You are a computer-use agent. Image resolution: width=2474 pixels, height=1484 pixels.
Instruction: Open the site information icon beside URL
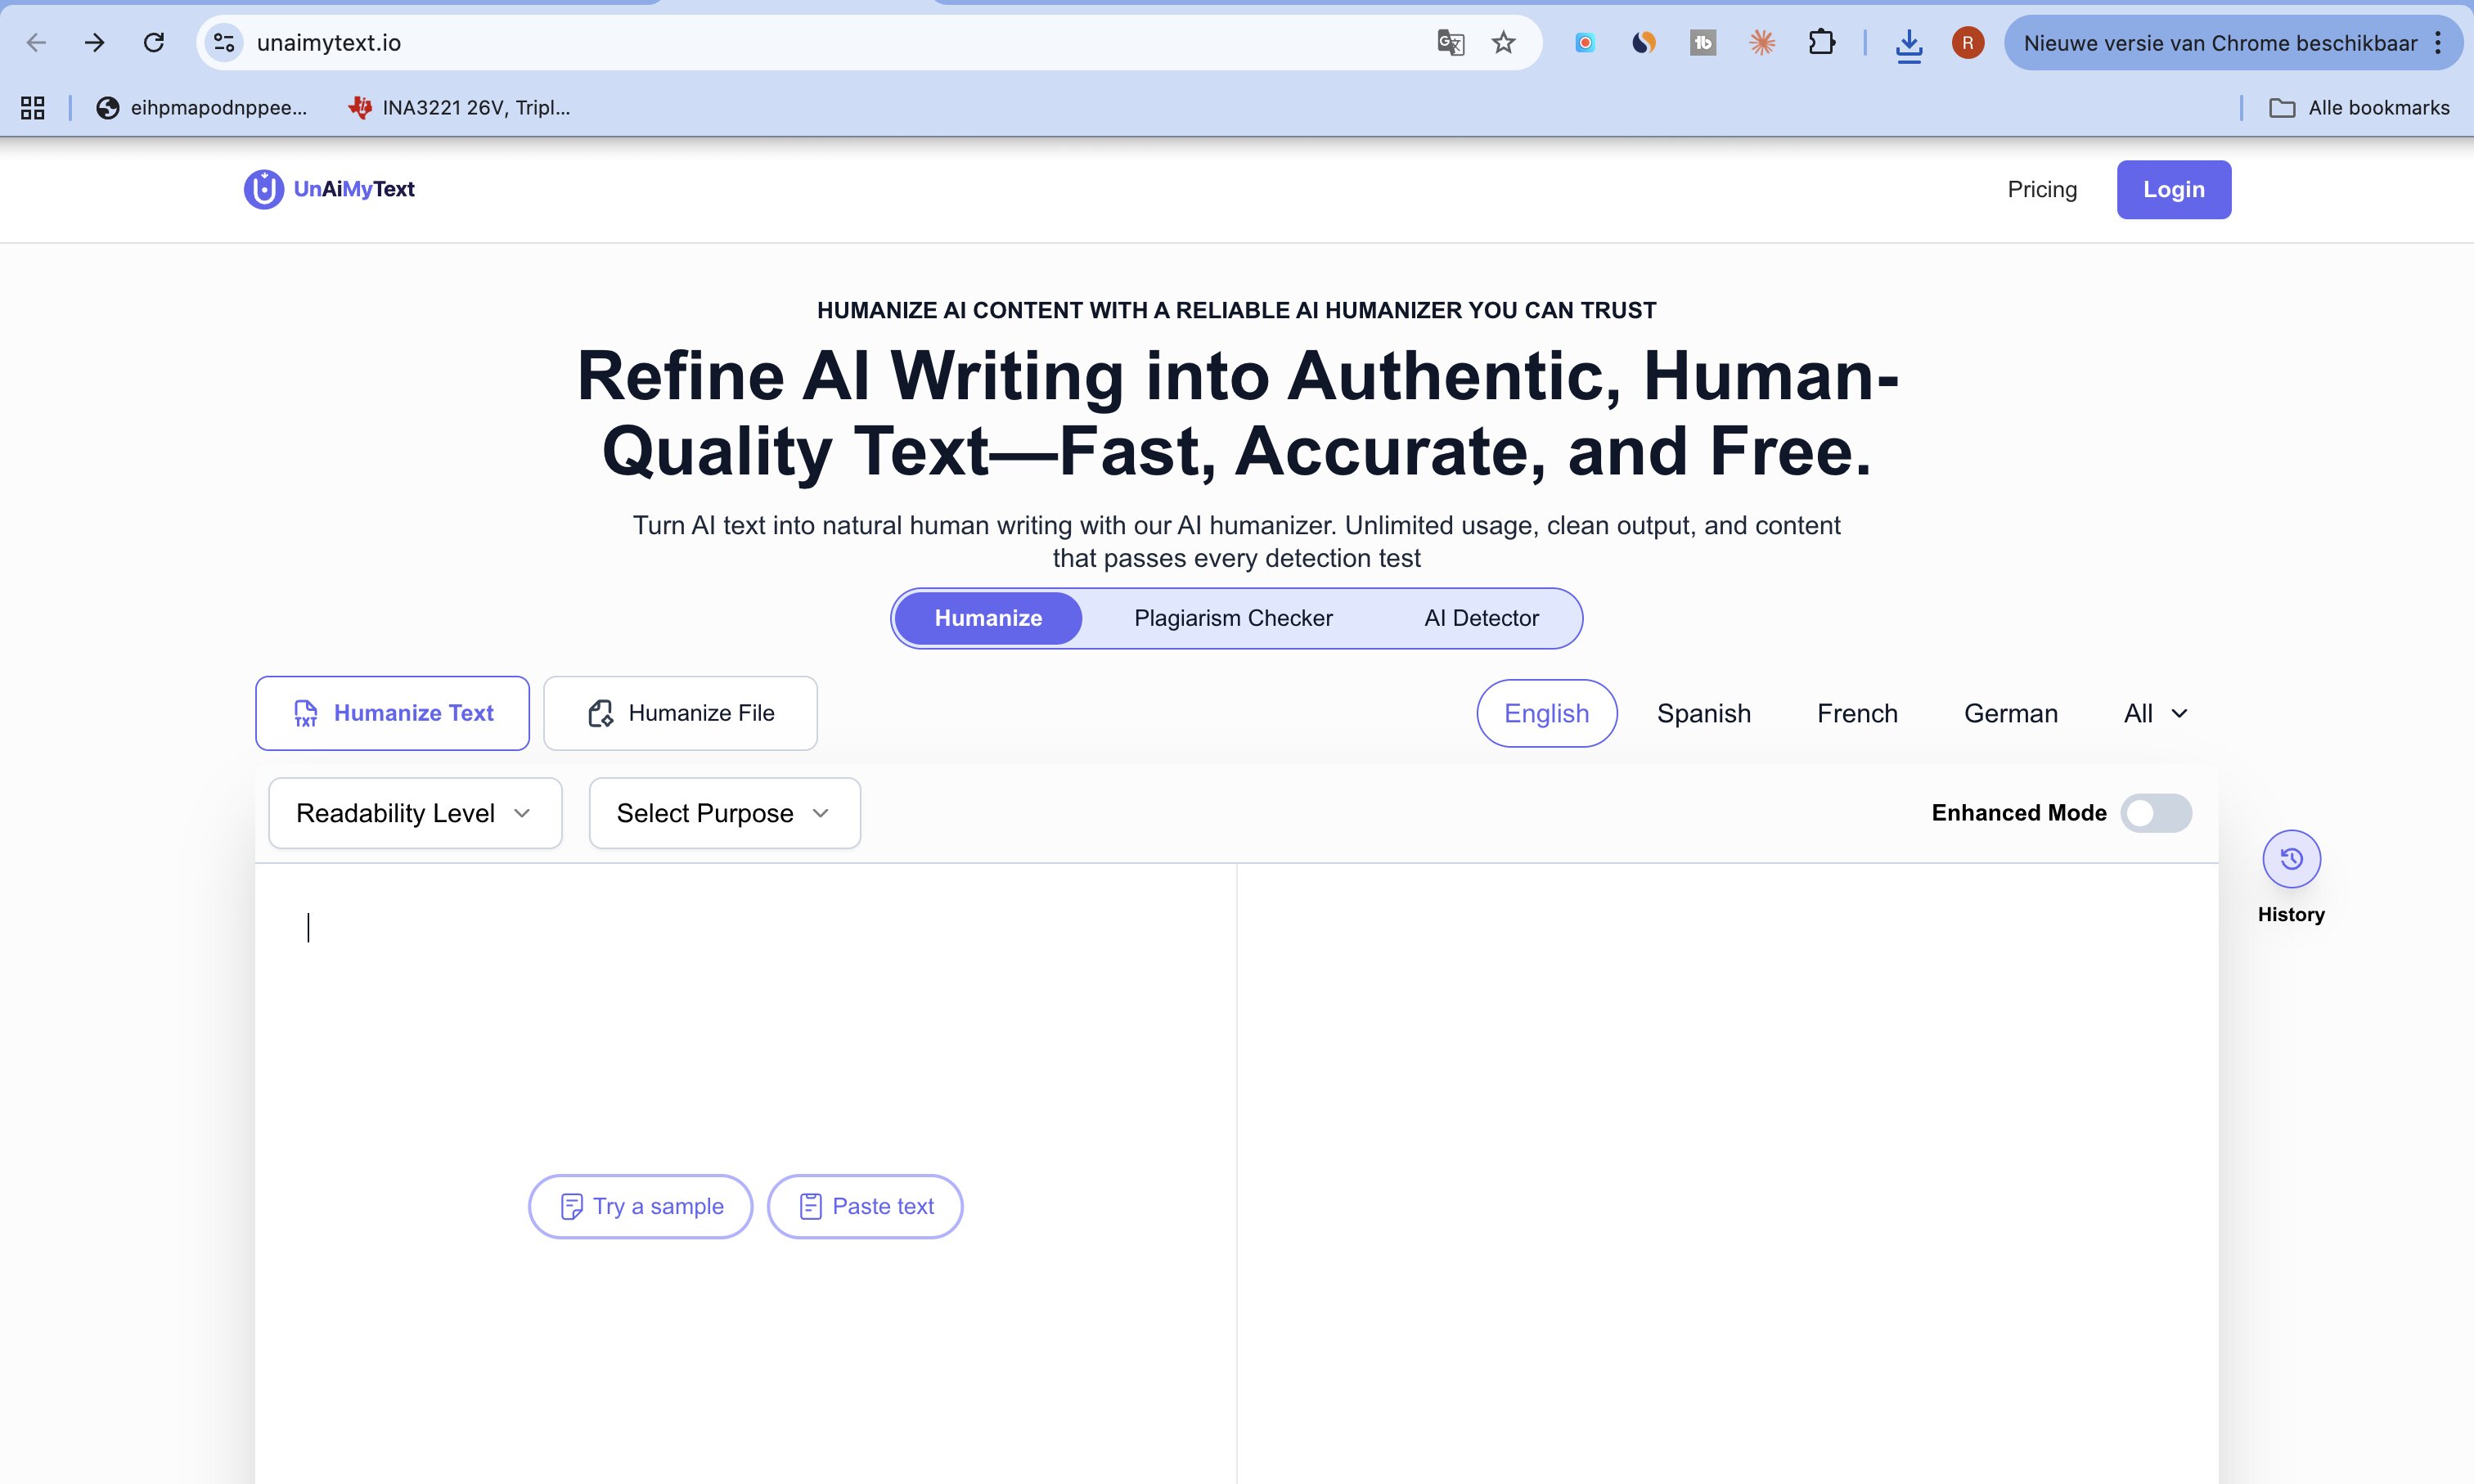224,43
